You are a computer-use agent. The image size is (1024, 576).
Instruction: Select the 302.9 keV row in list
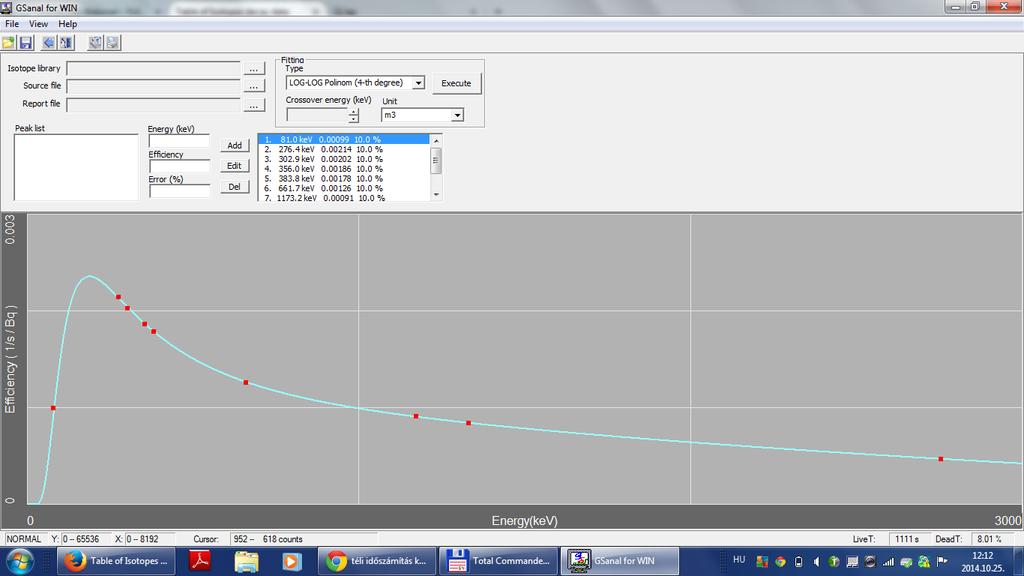(344, 159)
